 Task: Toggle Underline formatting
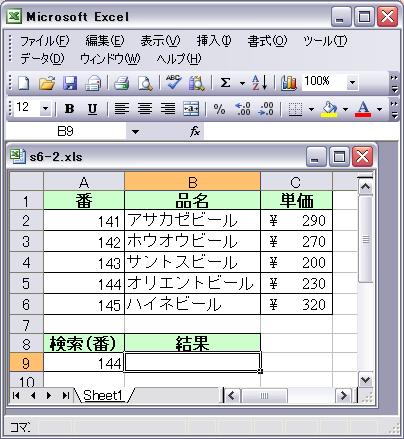coord(92,109)
